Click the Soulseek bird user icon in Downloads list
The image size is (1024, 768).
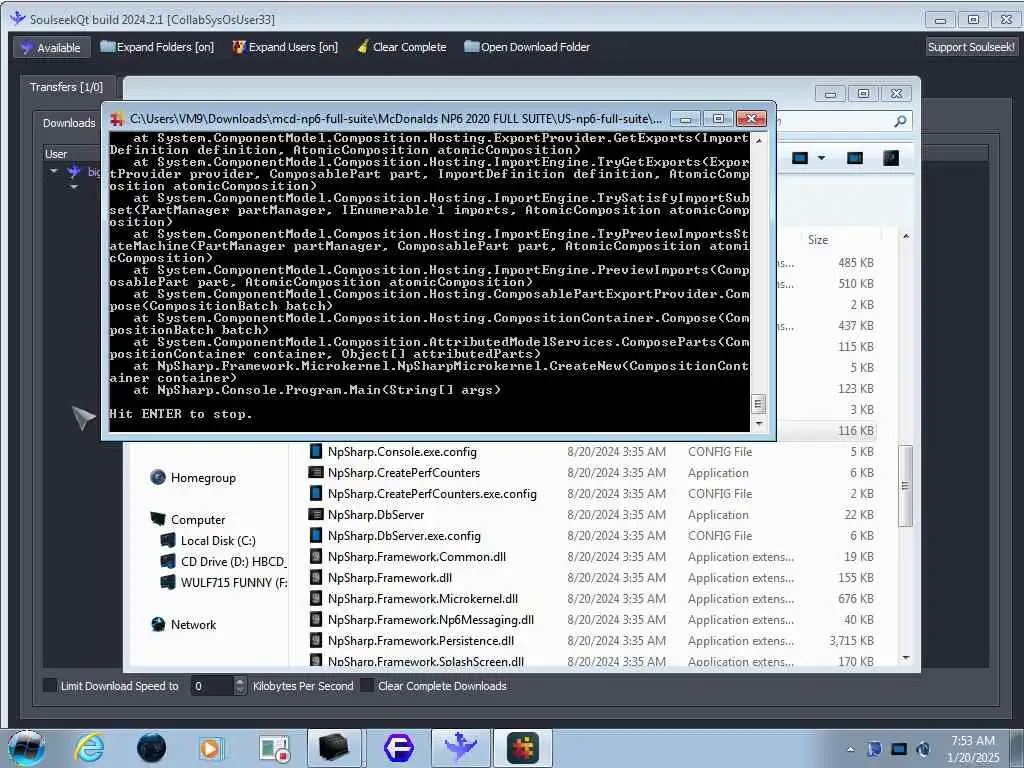[x=74, y=171]
